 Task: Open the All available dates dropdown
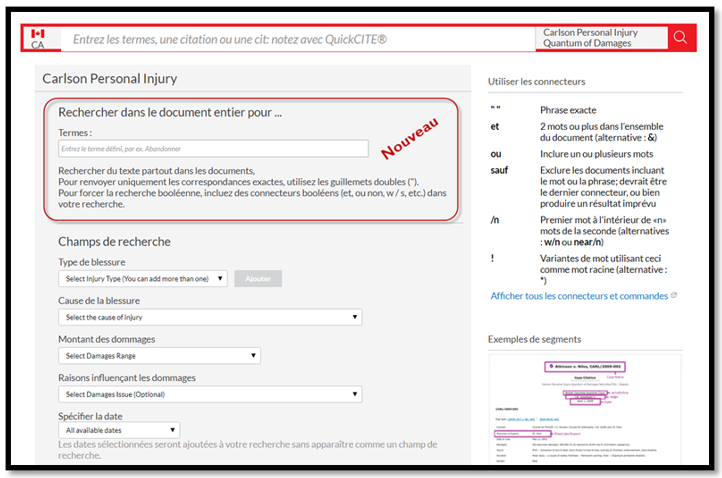[x=119, y=430]
